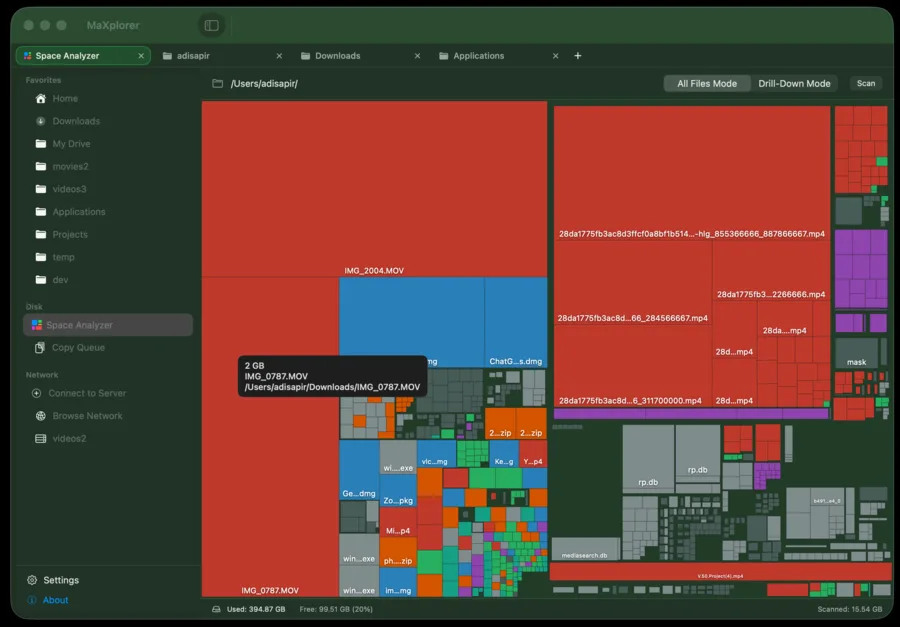Click the About info icon
900x627 pixels.
[32, 600]
